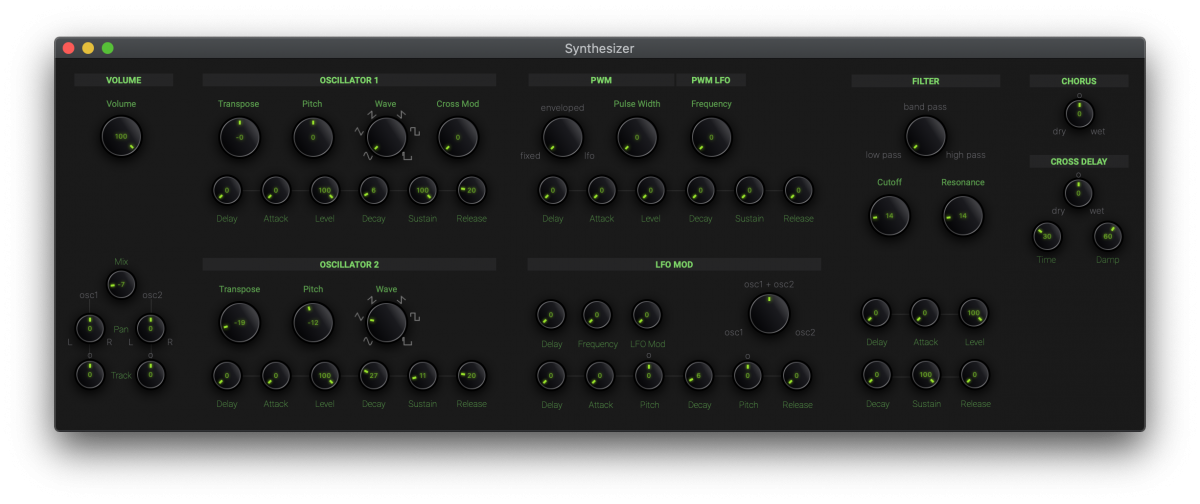
Task: Adjust the Oscillator 2 Level knob
Action: coord(325,376)
